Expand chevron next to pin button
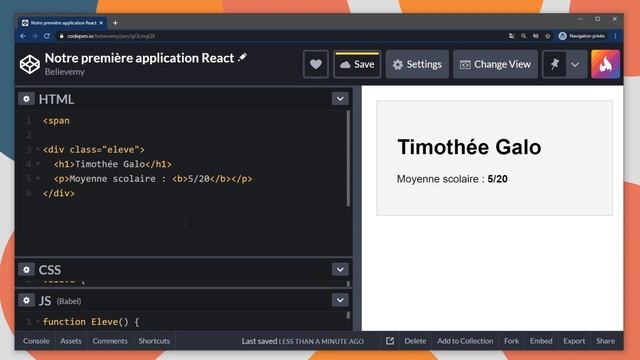 [576, 64]
